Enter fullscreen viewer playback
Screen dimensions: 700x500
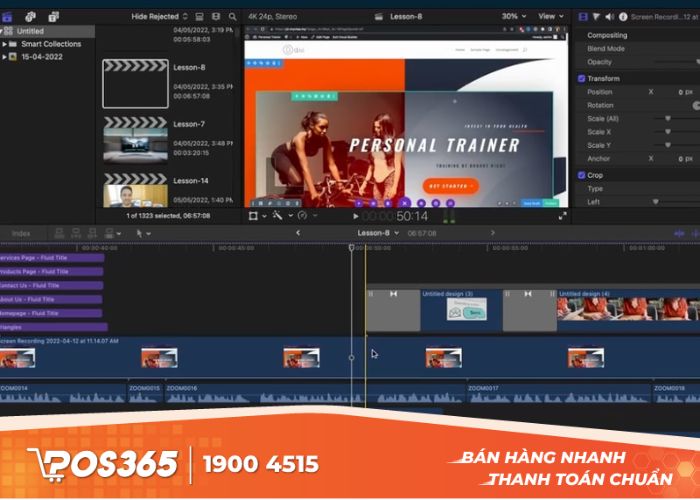pos(562,216)
